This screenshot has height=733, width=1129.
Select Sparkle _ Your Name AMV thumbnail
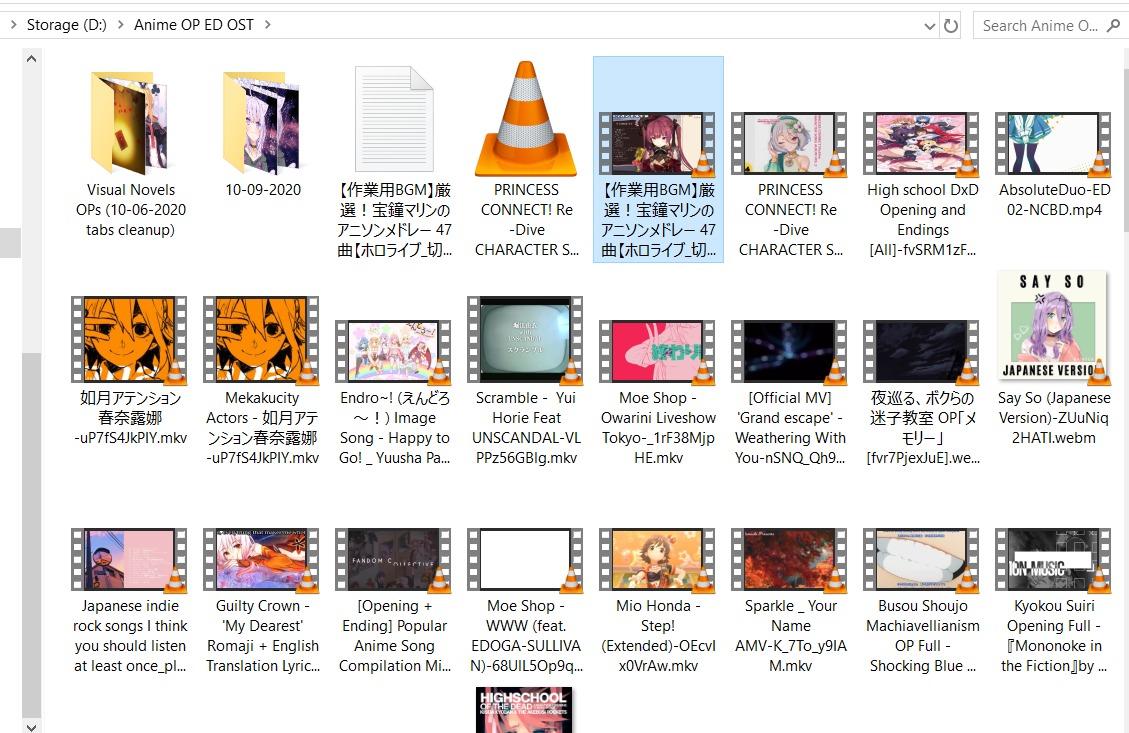click(790, 560)
